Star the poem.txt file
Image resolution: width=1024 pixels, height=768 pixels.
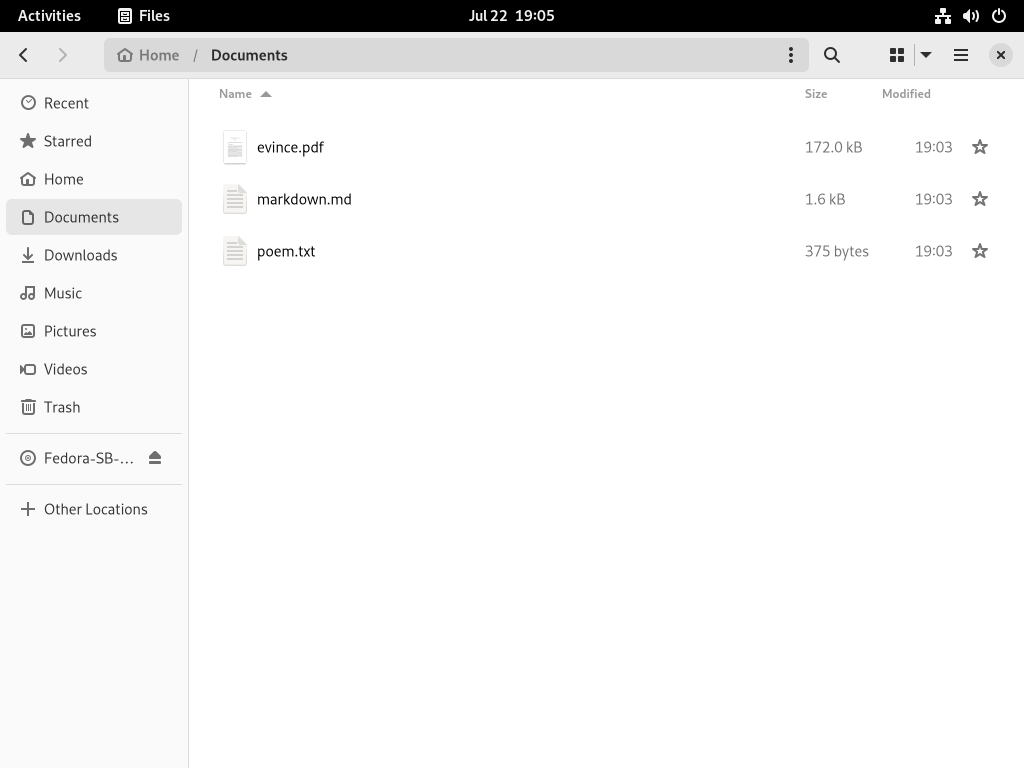980,251
